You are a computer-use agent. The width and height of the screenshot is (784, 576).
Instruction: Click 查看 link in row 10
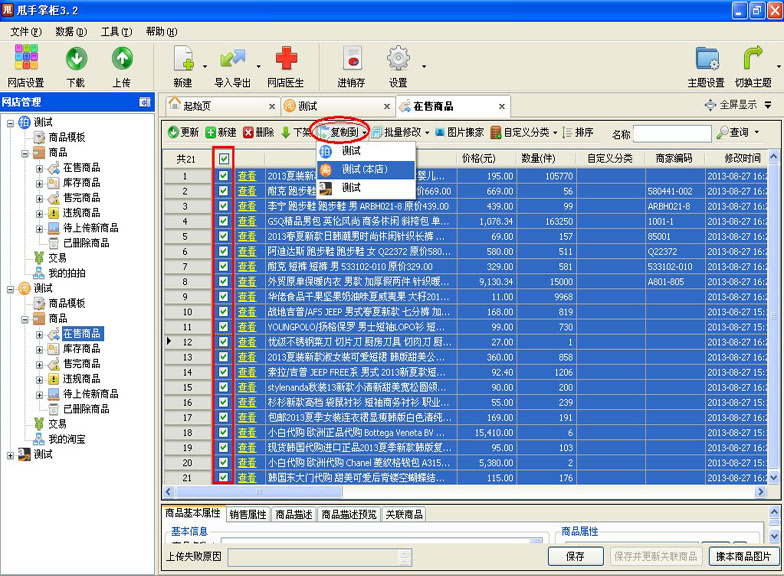pos(247,312)
